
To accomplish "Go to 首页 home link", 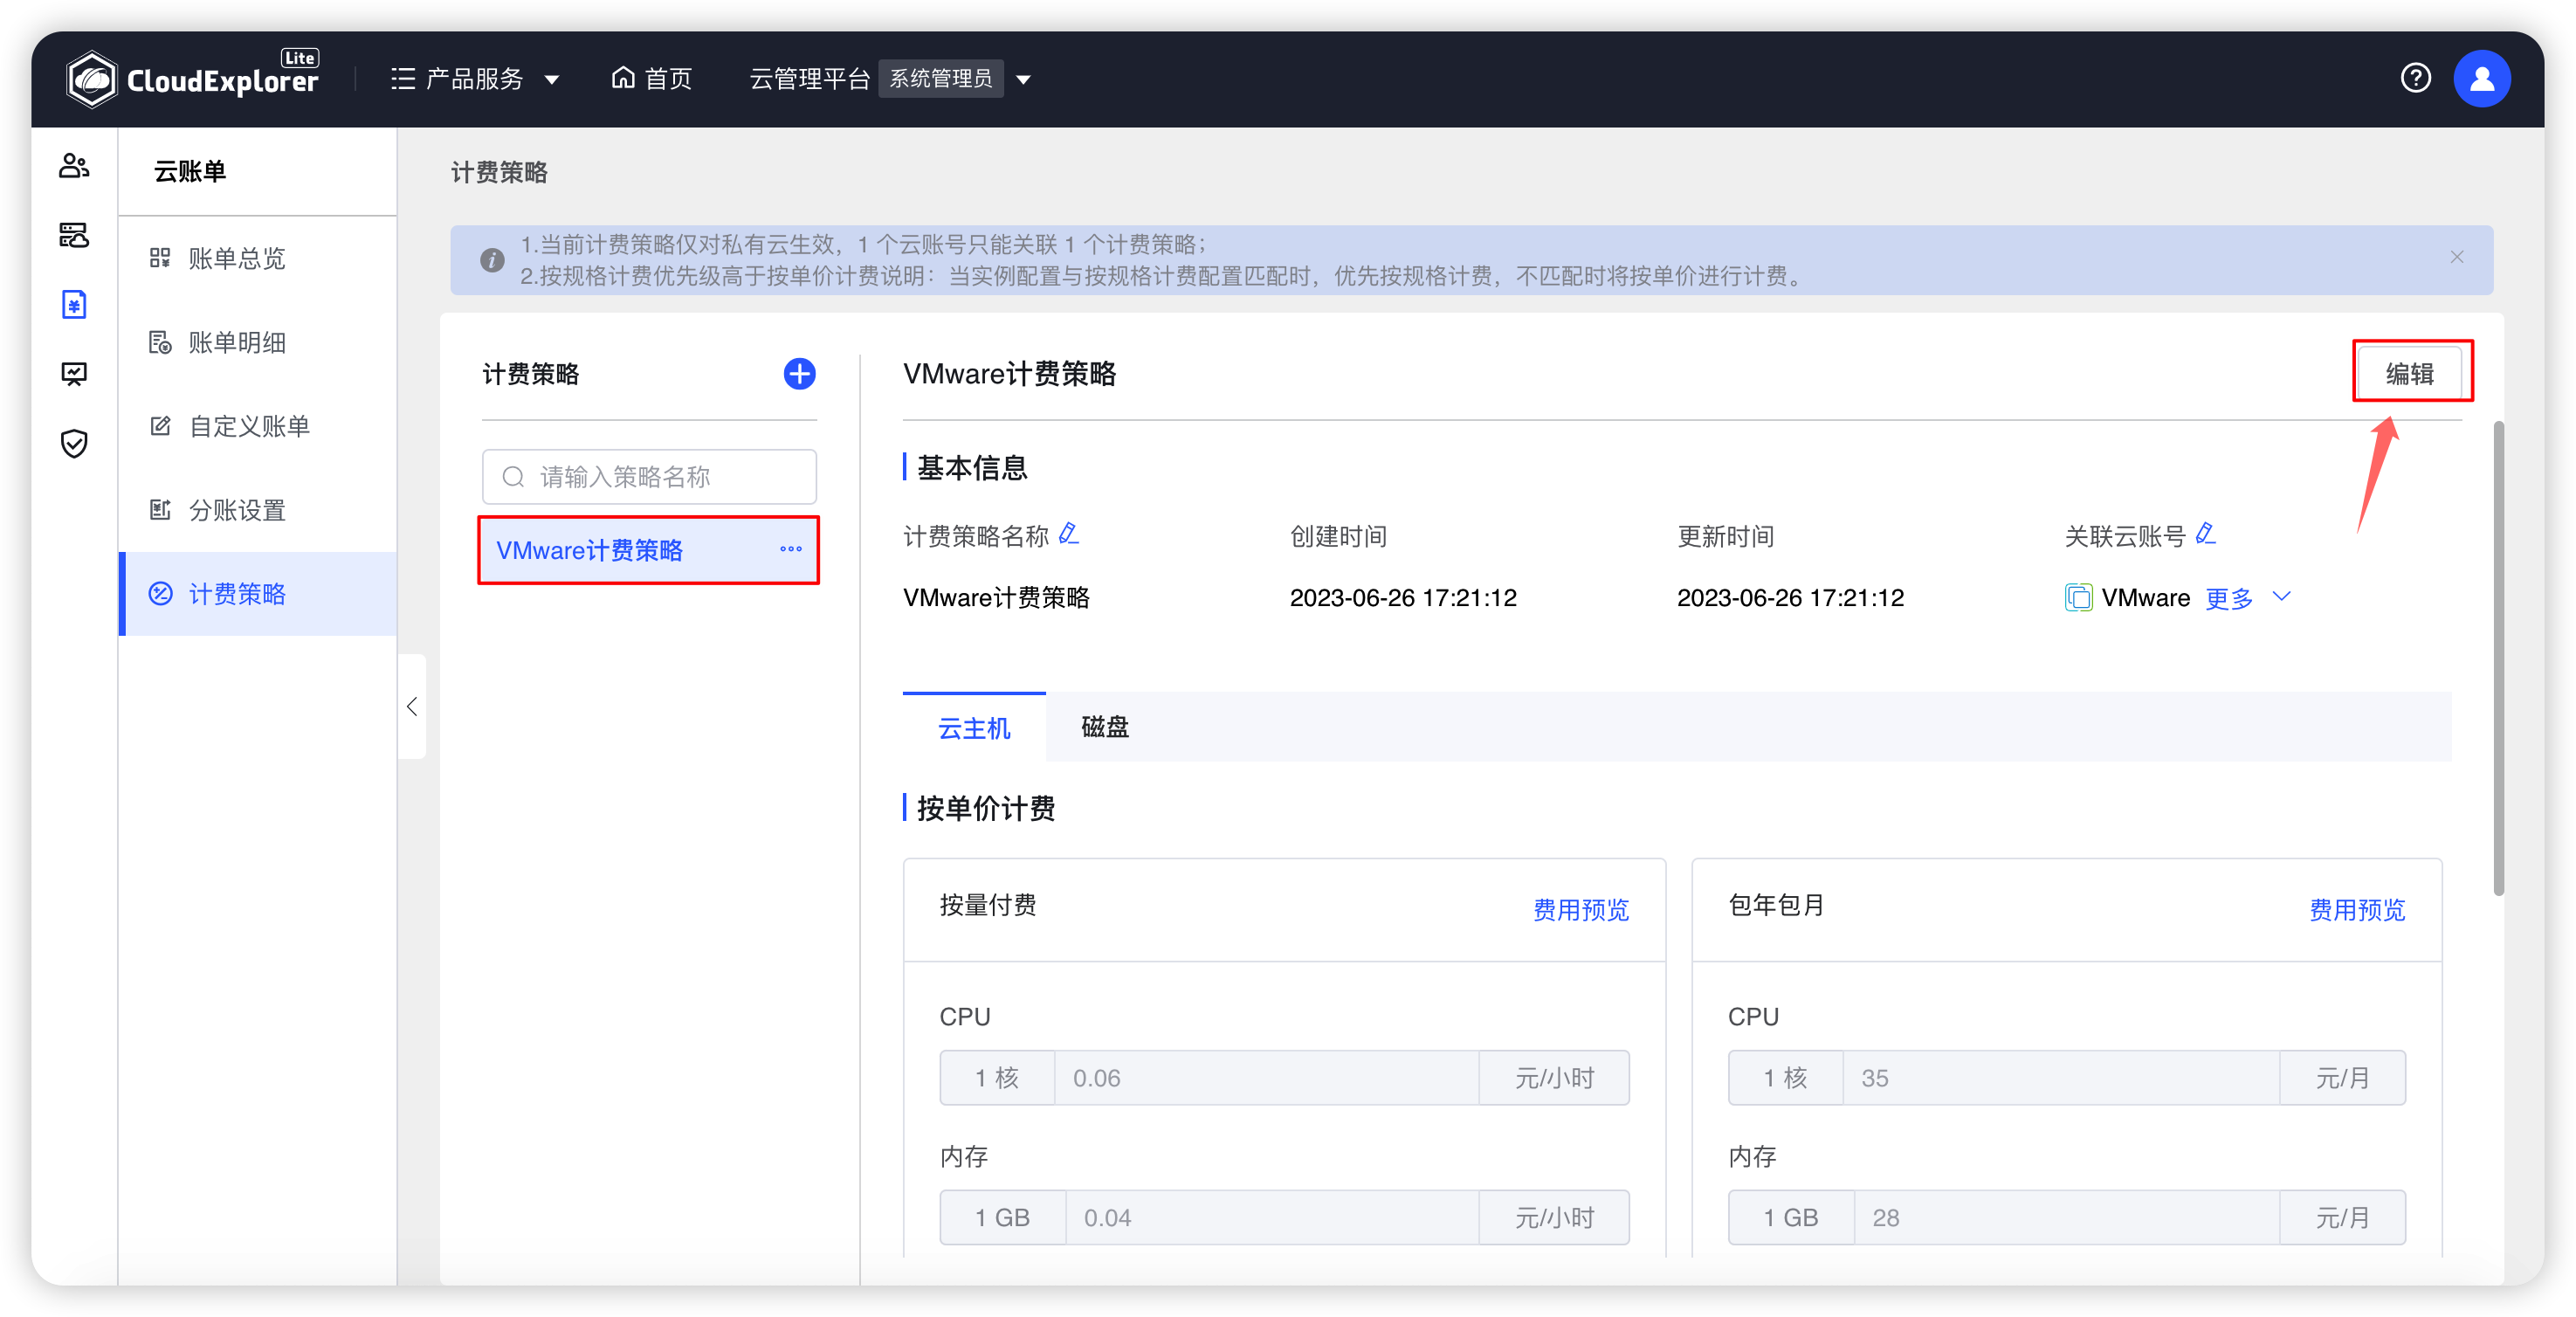I will 652,79.
